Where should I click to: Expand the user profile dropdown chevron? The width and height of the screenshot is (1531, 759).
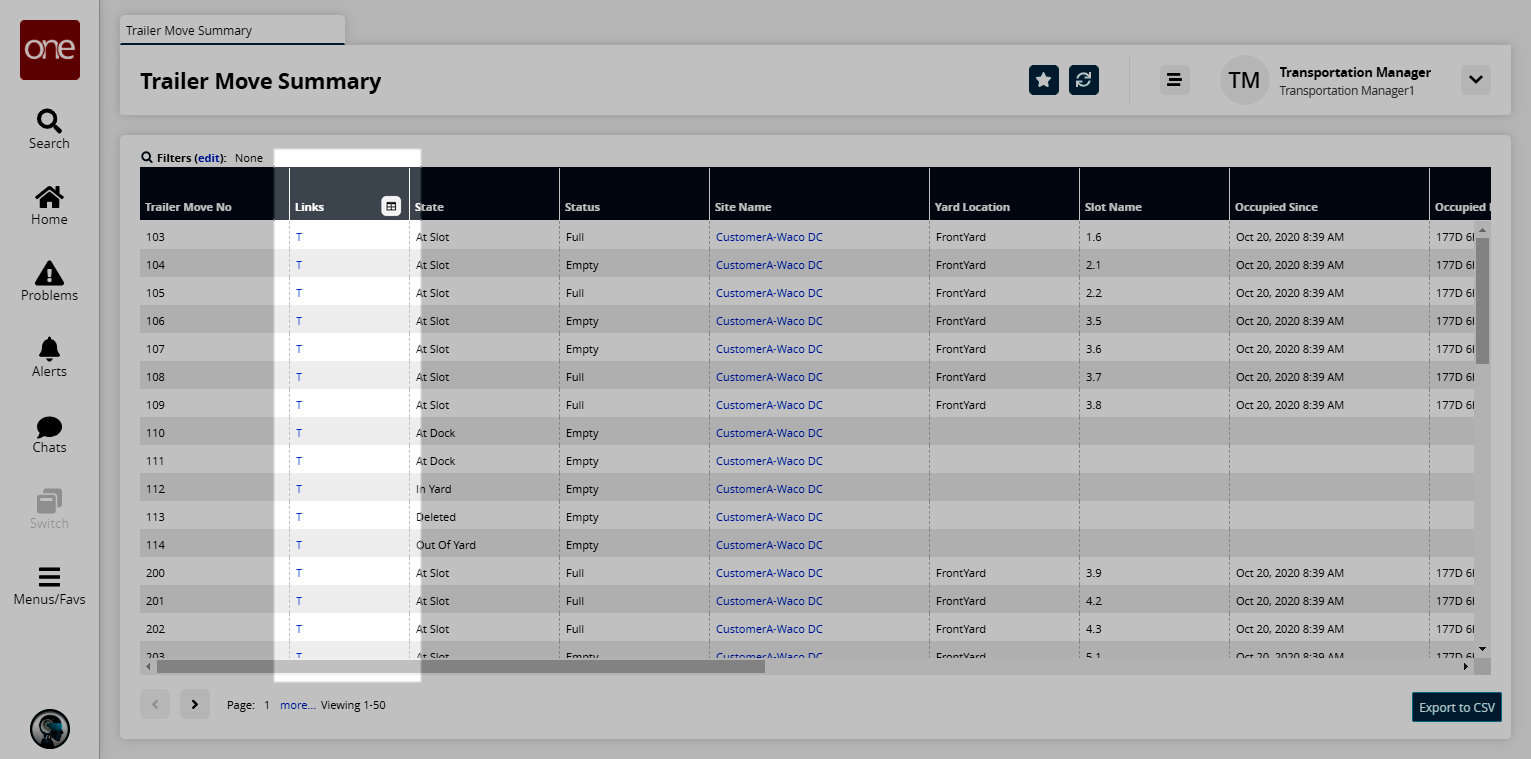point(1476,80)
